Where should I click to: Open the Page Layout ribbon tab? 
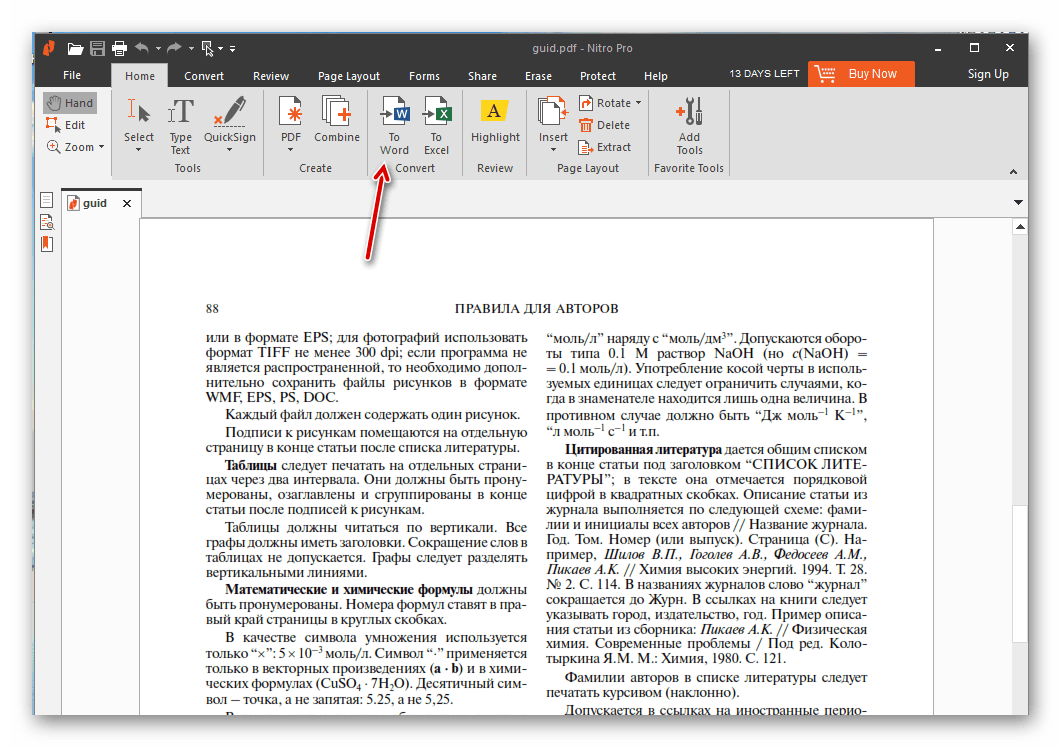(348, 76)
